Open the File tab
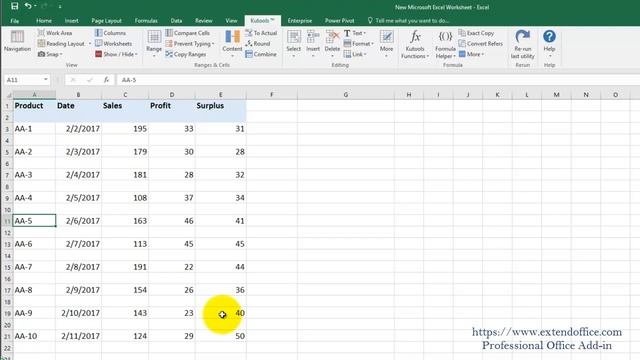The width and height of the screenshot is (640, 360). 15,20
